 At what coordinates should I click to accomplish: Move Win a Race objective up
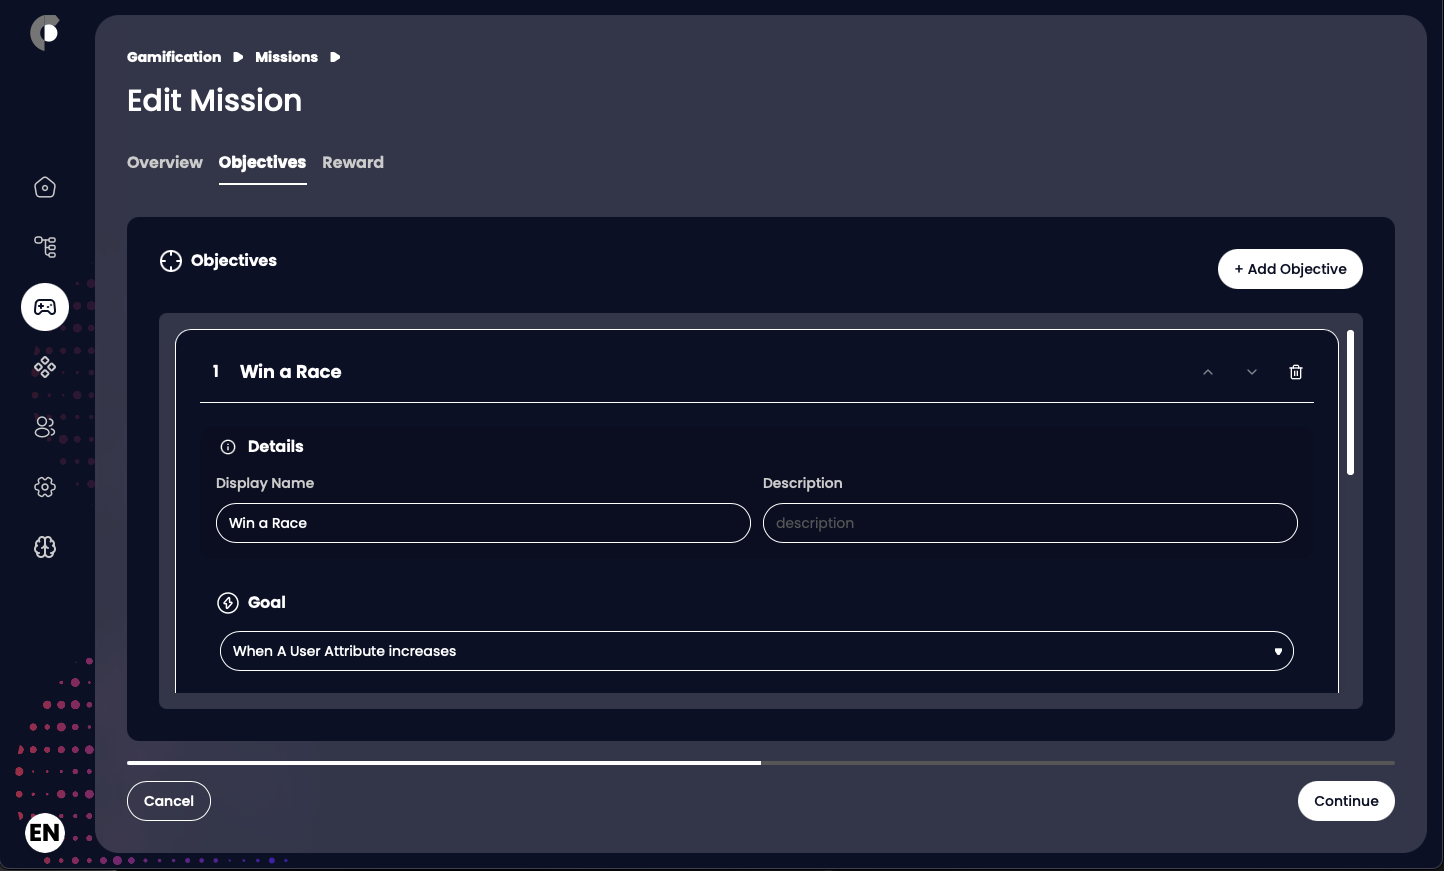pos(1208,372)
